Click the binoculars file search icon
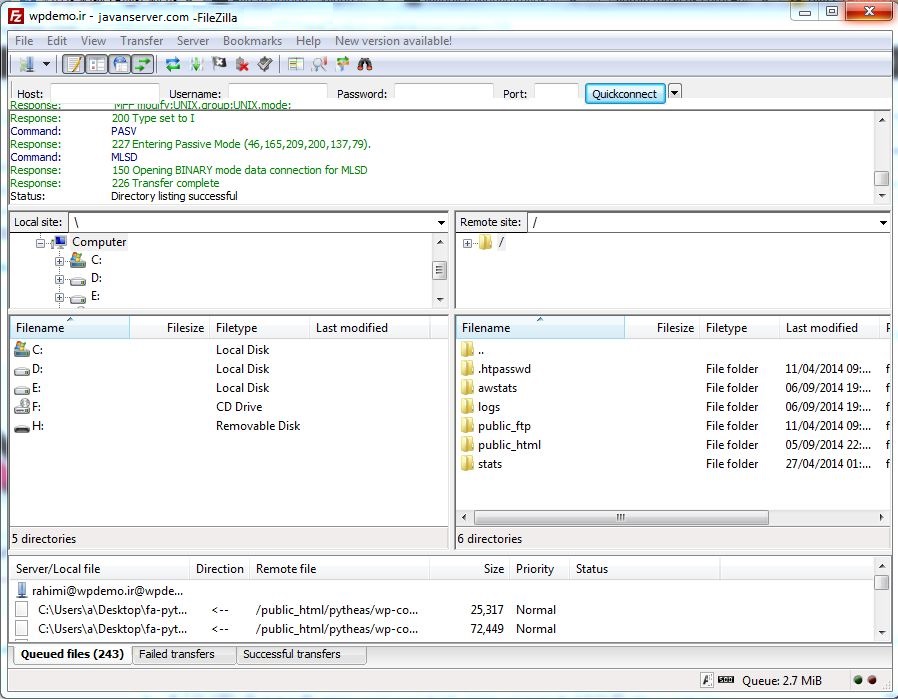The image size is (898, 699). [365, 64]
